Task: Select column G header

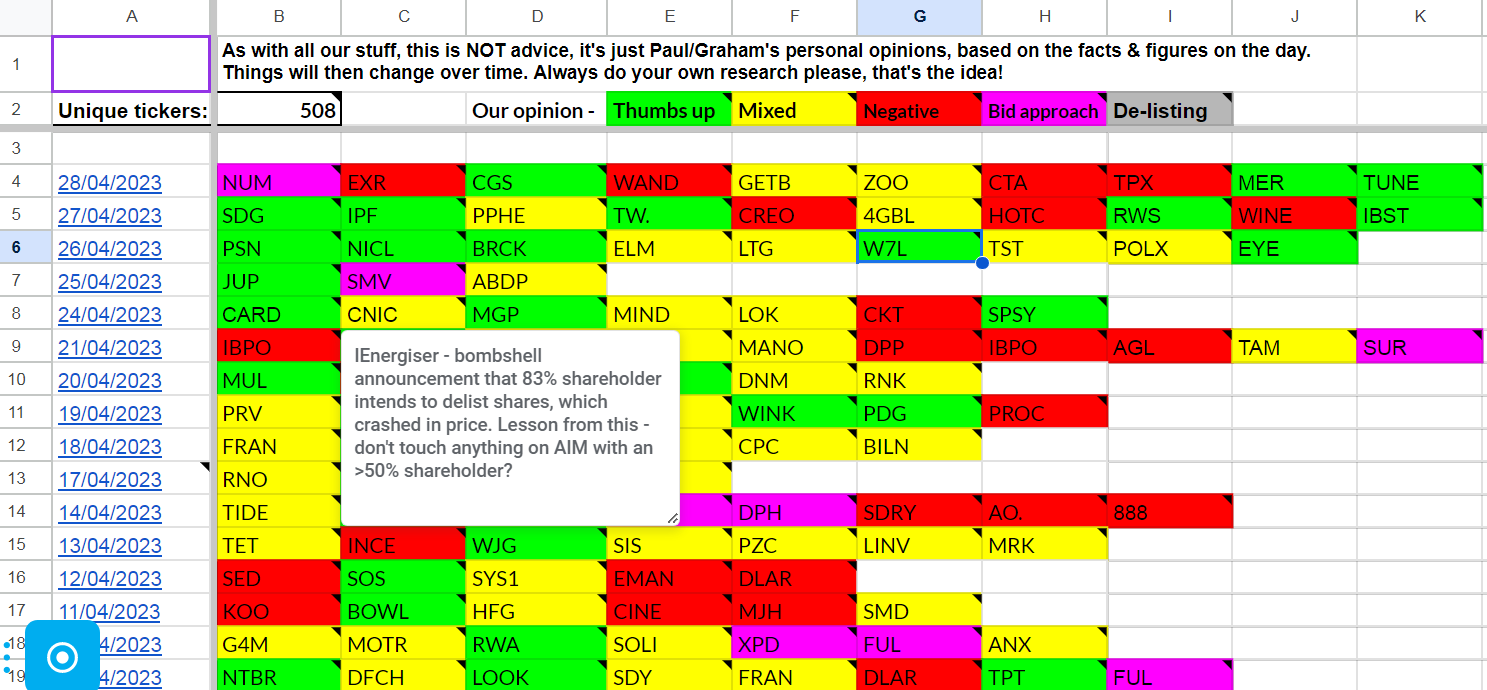Action: pos(919,16)
